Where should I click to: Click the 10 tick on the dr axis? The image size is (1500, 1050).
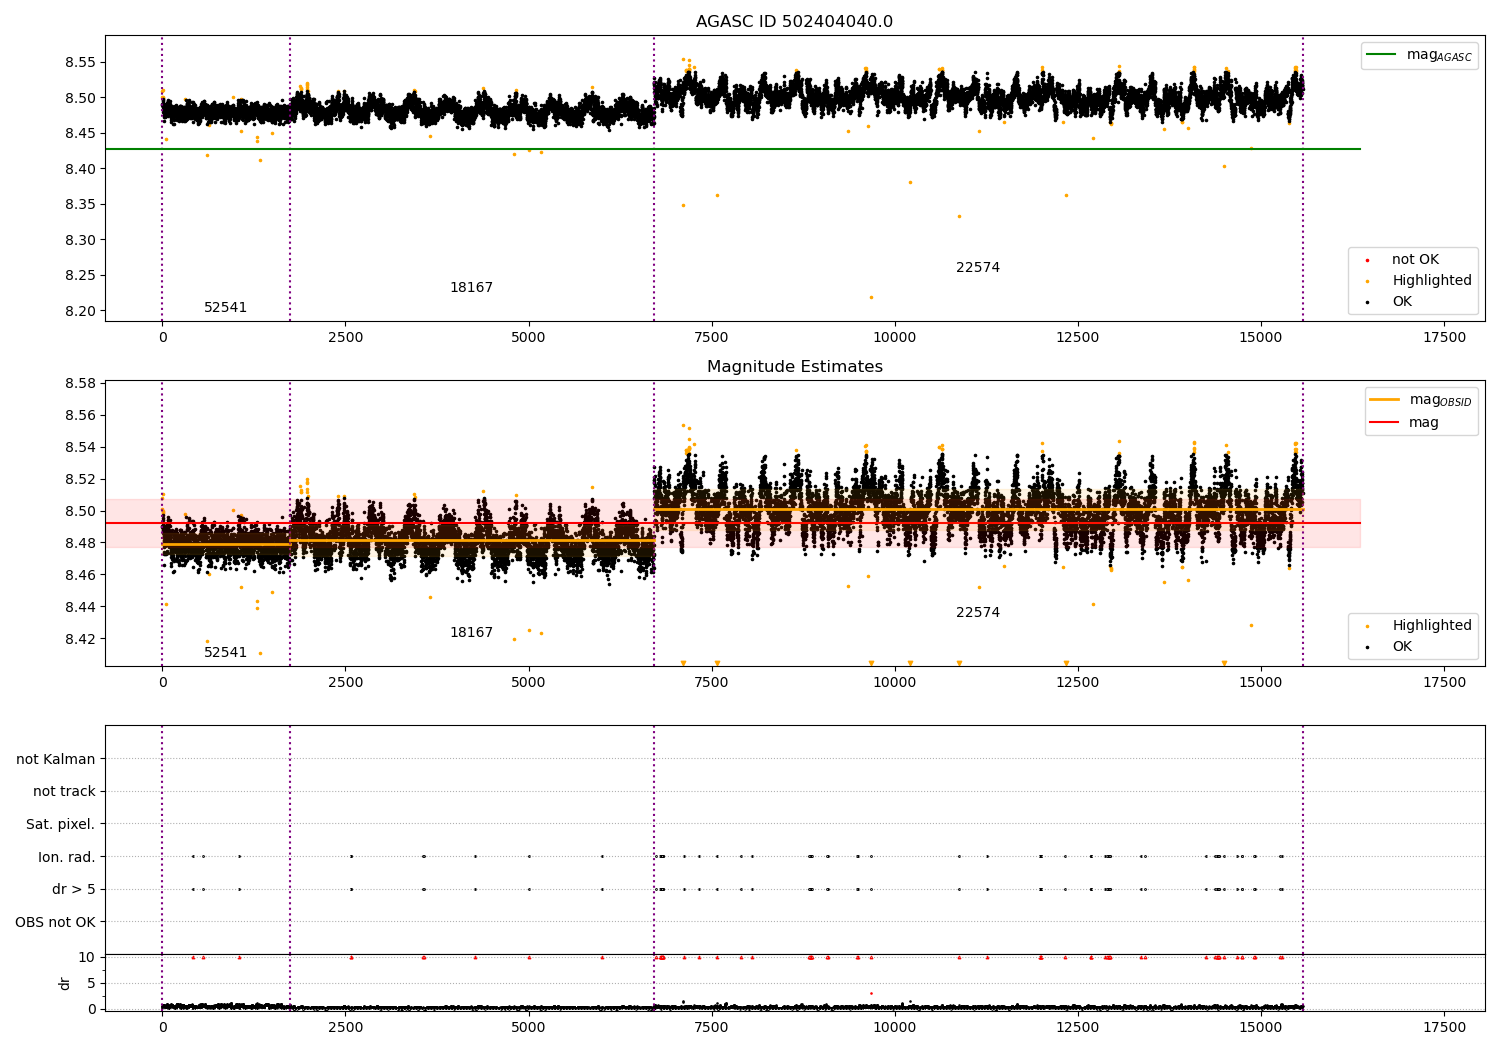click(x=87, y=957)
